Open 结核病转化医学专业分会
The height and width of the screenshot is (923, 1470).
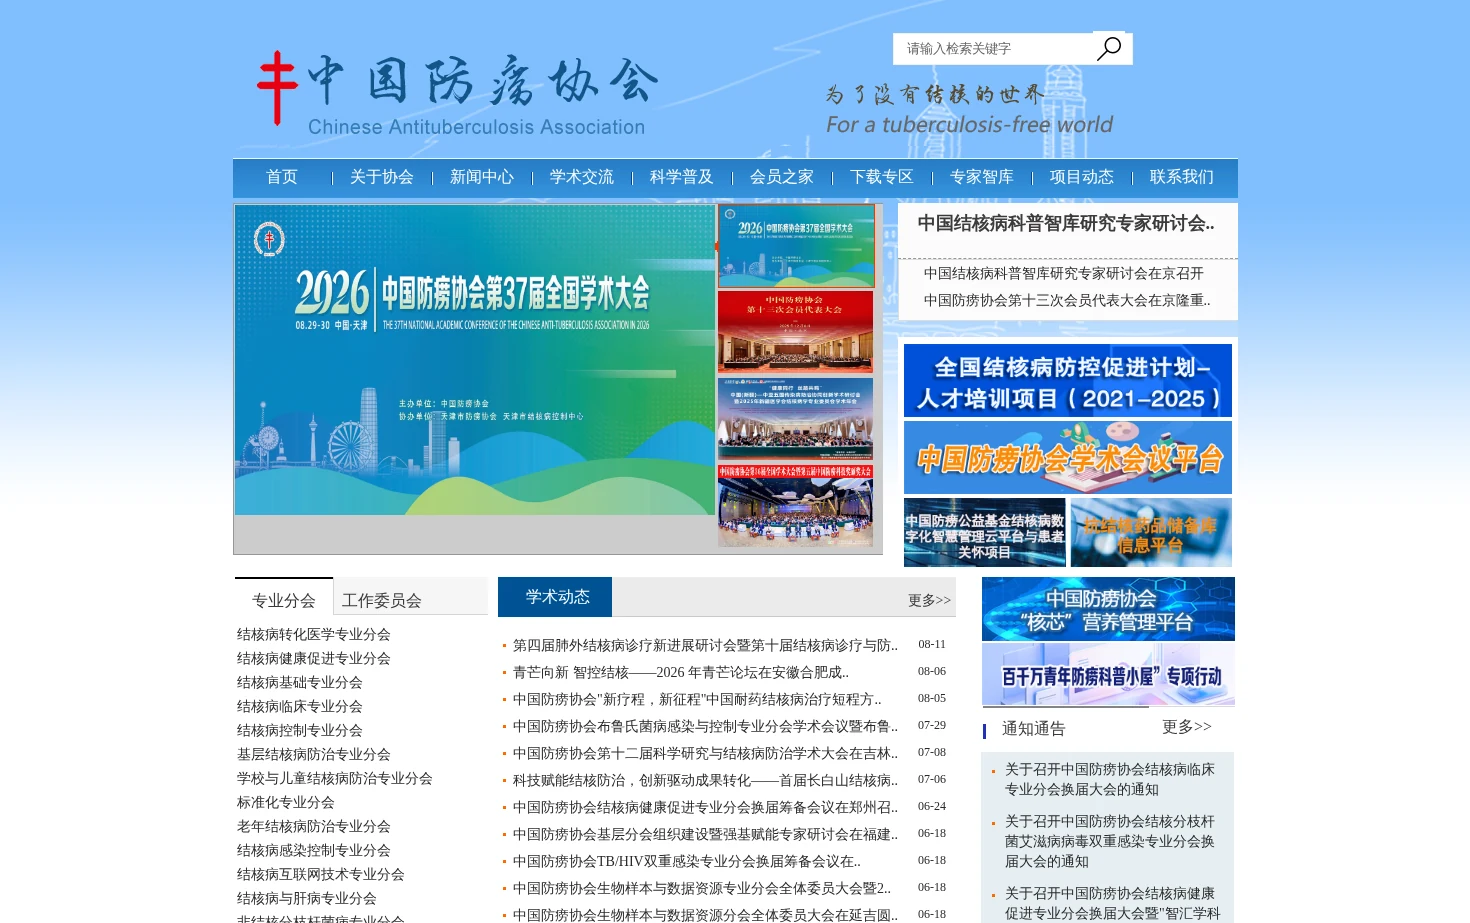click(x=314, y=634)
